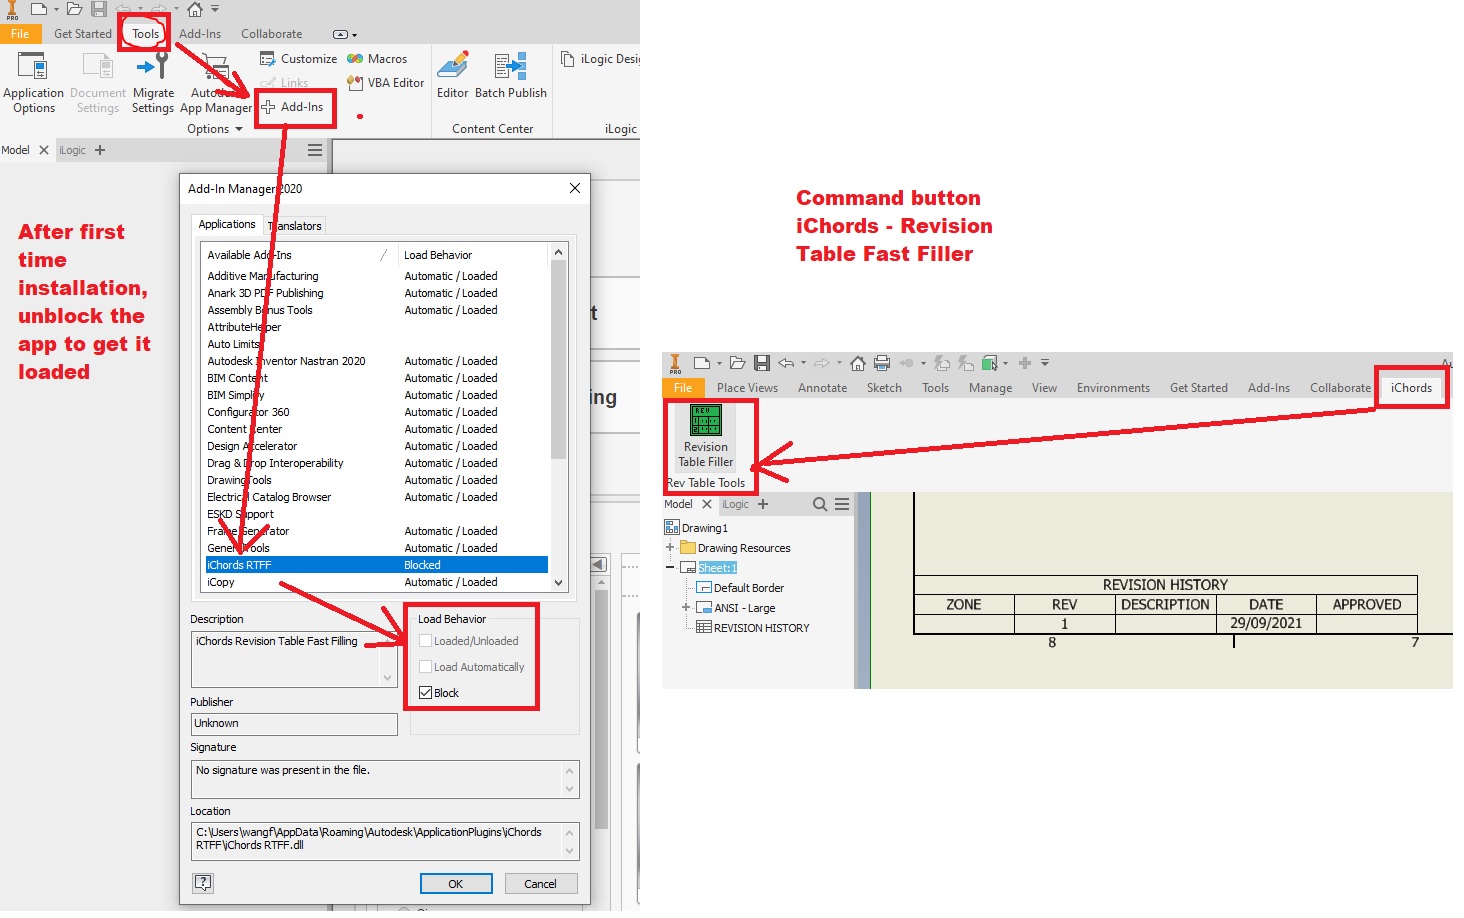Click the Open folder icon in the drawing window toolbar
The image size is (1464, 918).
pos(737,363)
